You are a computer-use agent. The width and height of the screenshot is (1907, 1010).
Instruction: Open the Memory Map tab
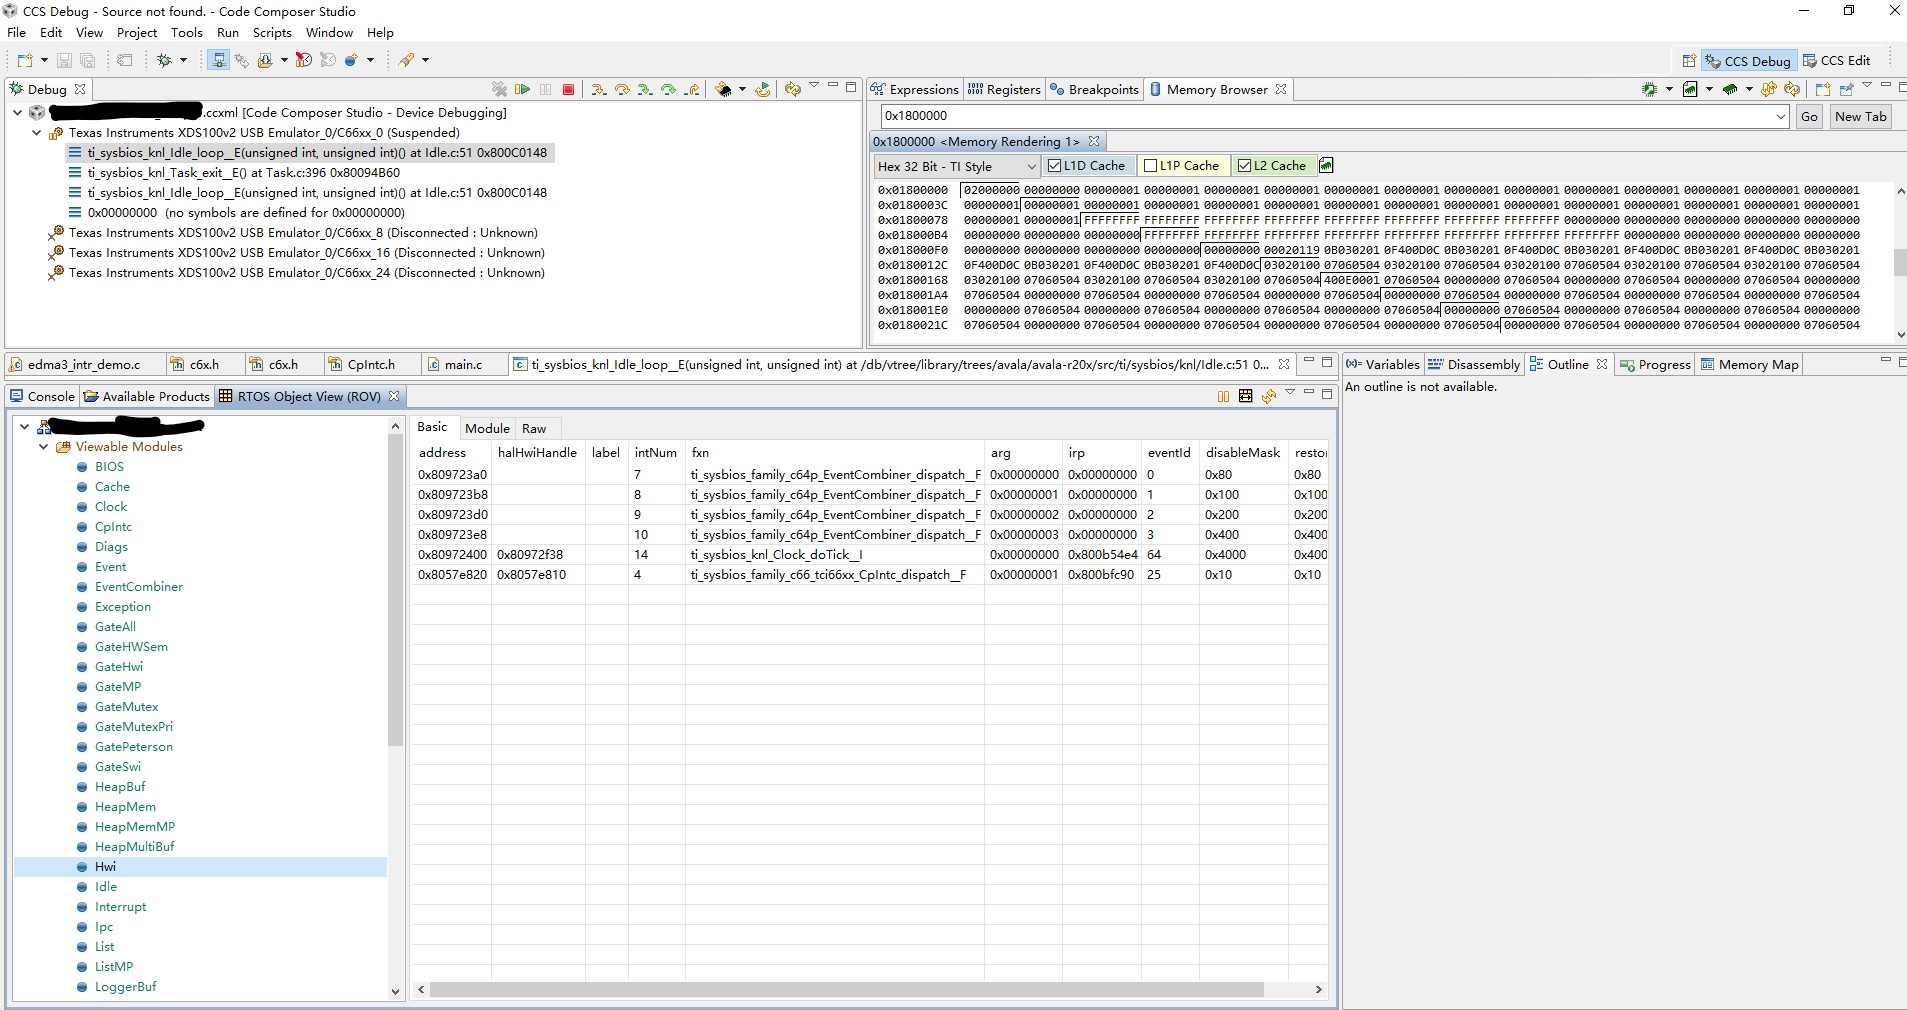pyautogui.click(x=1749, y=365)
